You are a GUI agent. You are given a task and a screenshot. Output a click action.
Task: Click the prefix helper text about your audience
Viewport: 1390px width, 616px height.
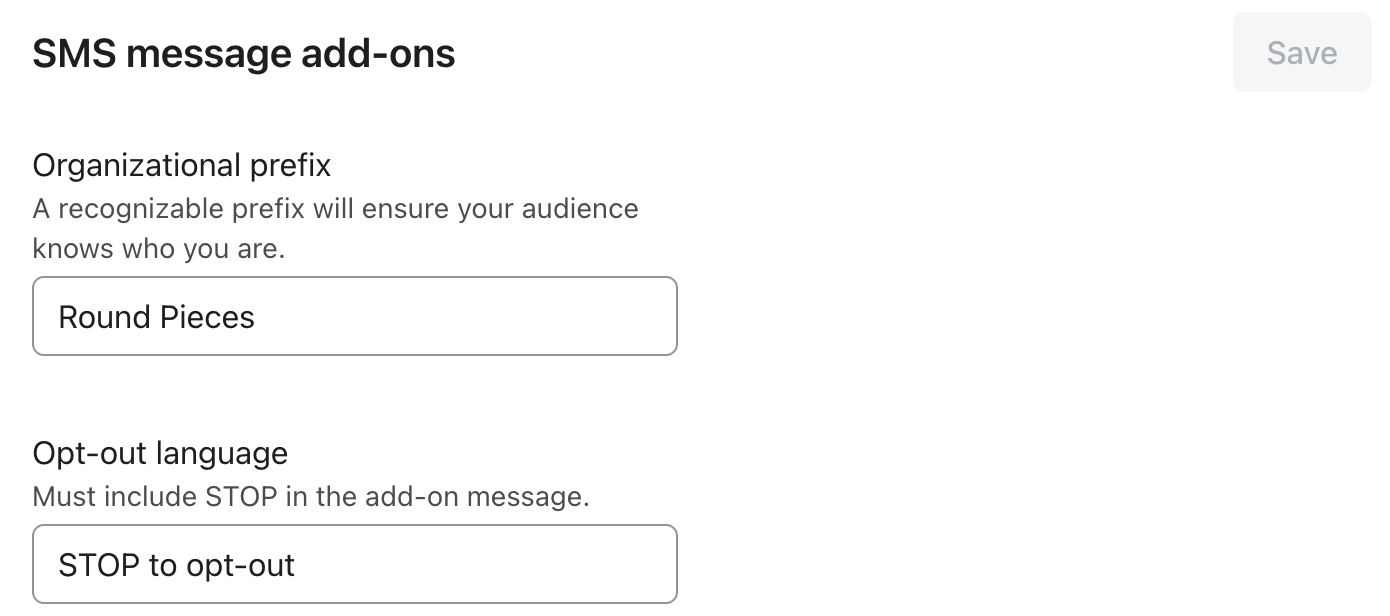[336, 228]
